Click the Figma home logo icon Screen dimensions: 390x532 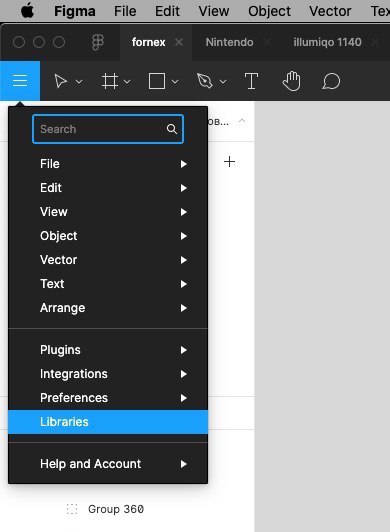pyautogui.click(x=98, y=42)
